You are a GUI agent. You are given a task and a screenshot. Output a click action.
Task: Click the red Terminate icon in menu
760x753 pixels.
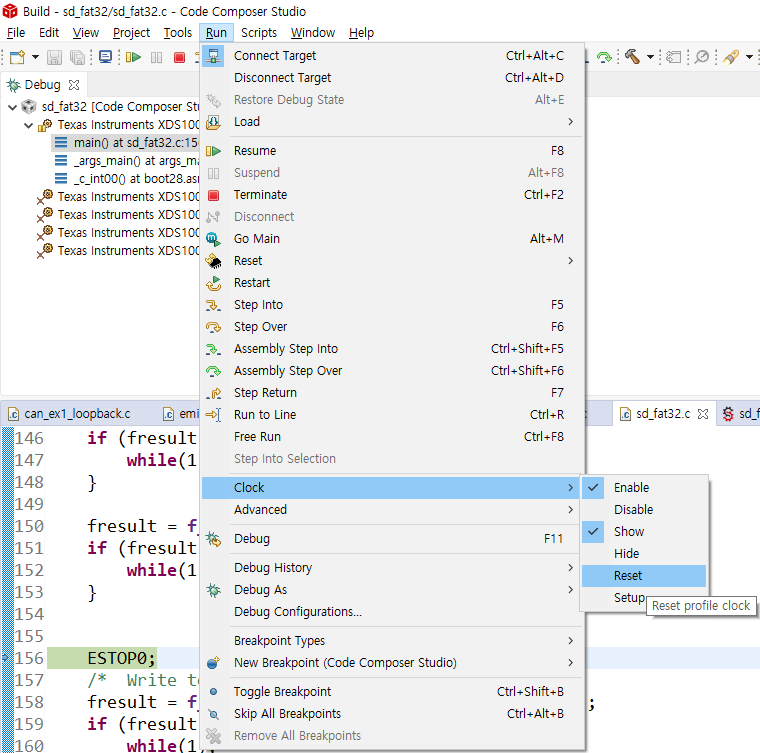click(213, 195)
